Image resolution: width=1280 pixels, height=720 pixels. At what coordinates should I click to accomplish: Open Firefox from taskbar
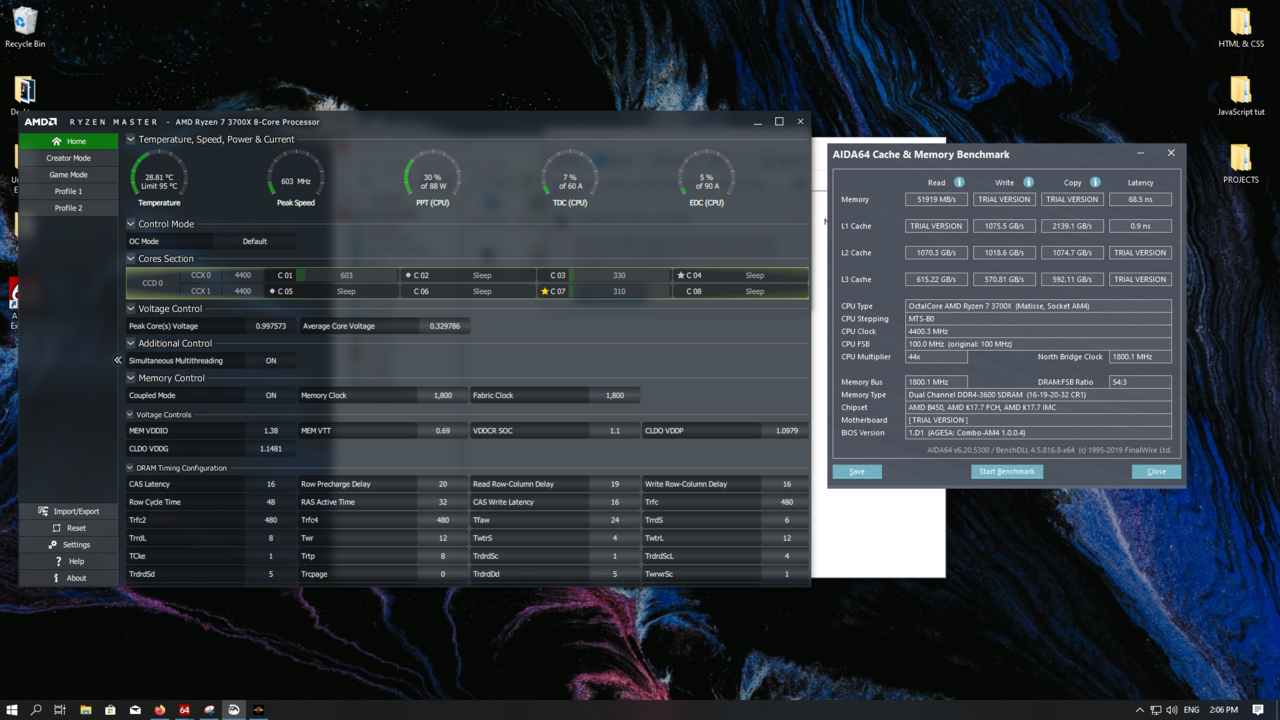[160, 710]
